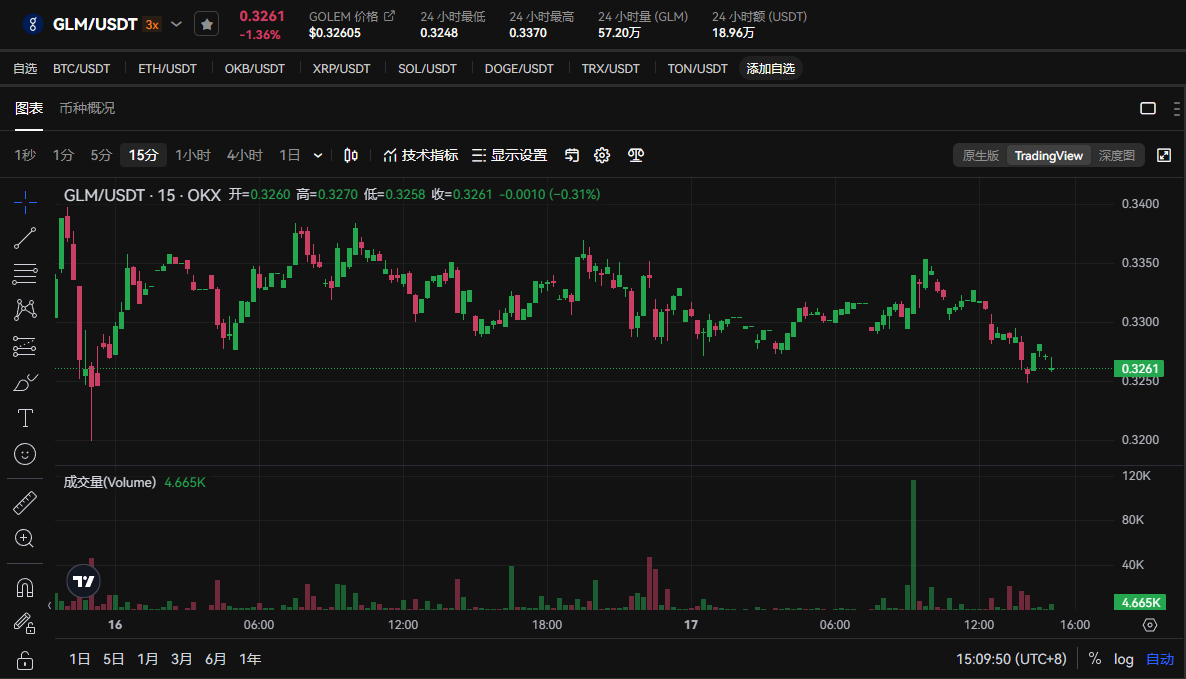
Task: Select the ruler measure tool
Action: pos(25,503)
